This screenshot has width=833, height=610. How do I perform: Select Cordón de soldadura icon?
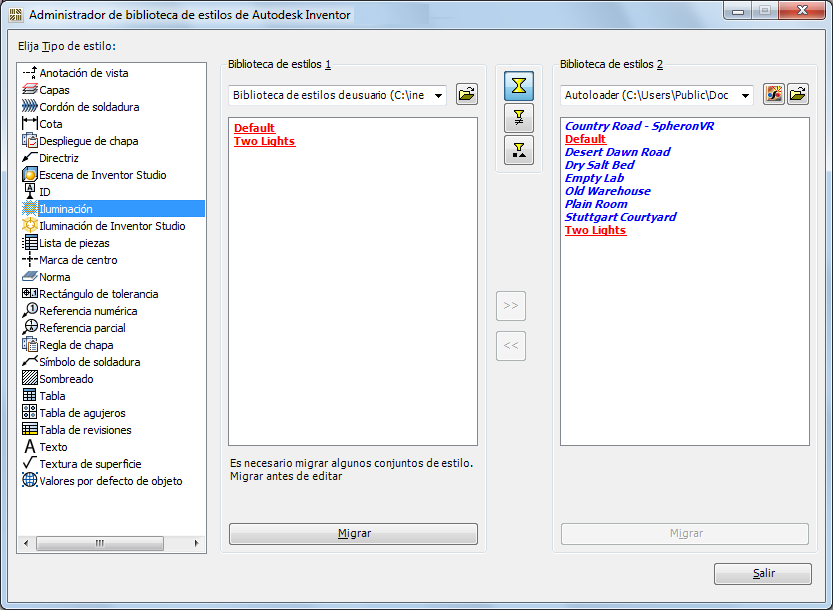coord(30,107)
